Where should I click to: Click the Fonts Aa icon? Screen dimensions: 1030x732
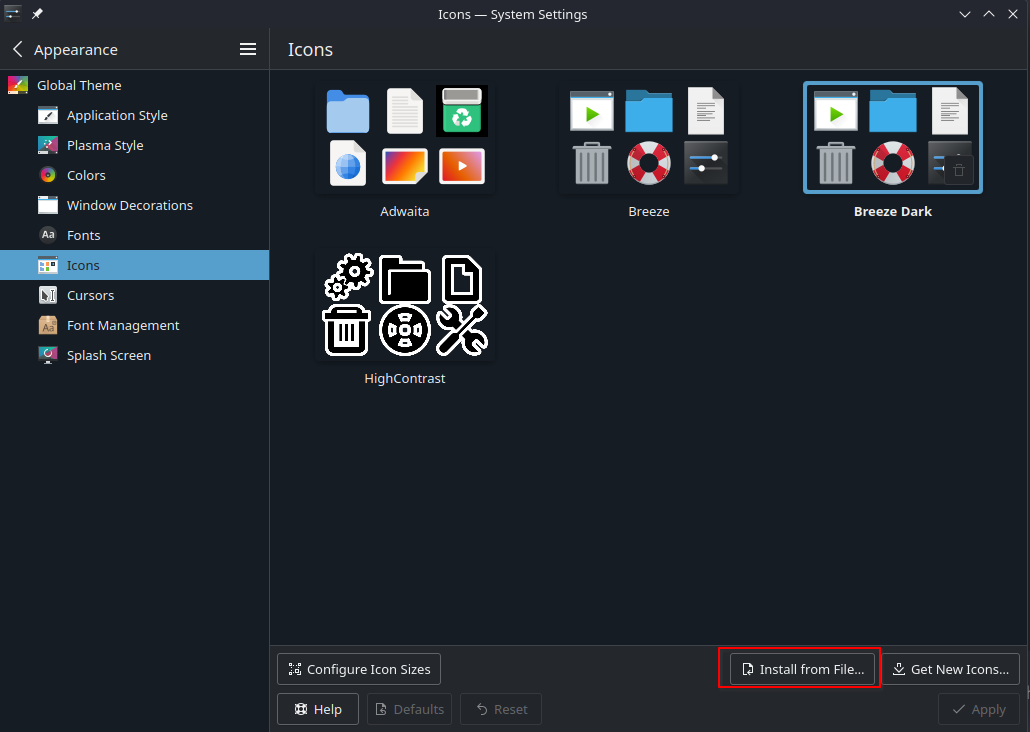tap(48, 235)
